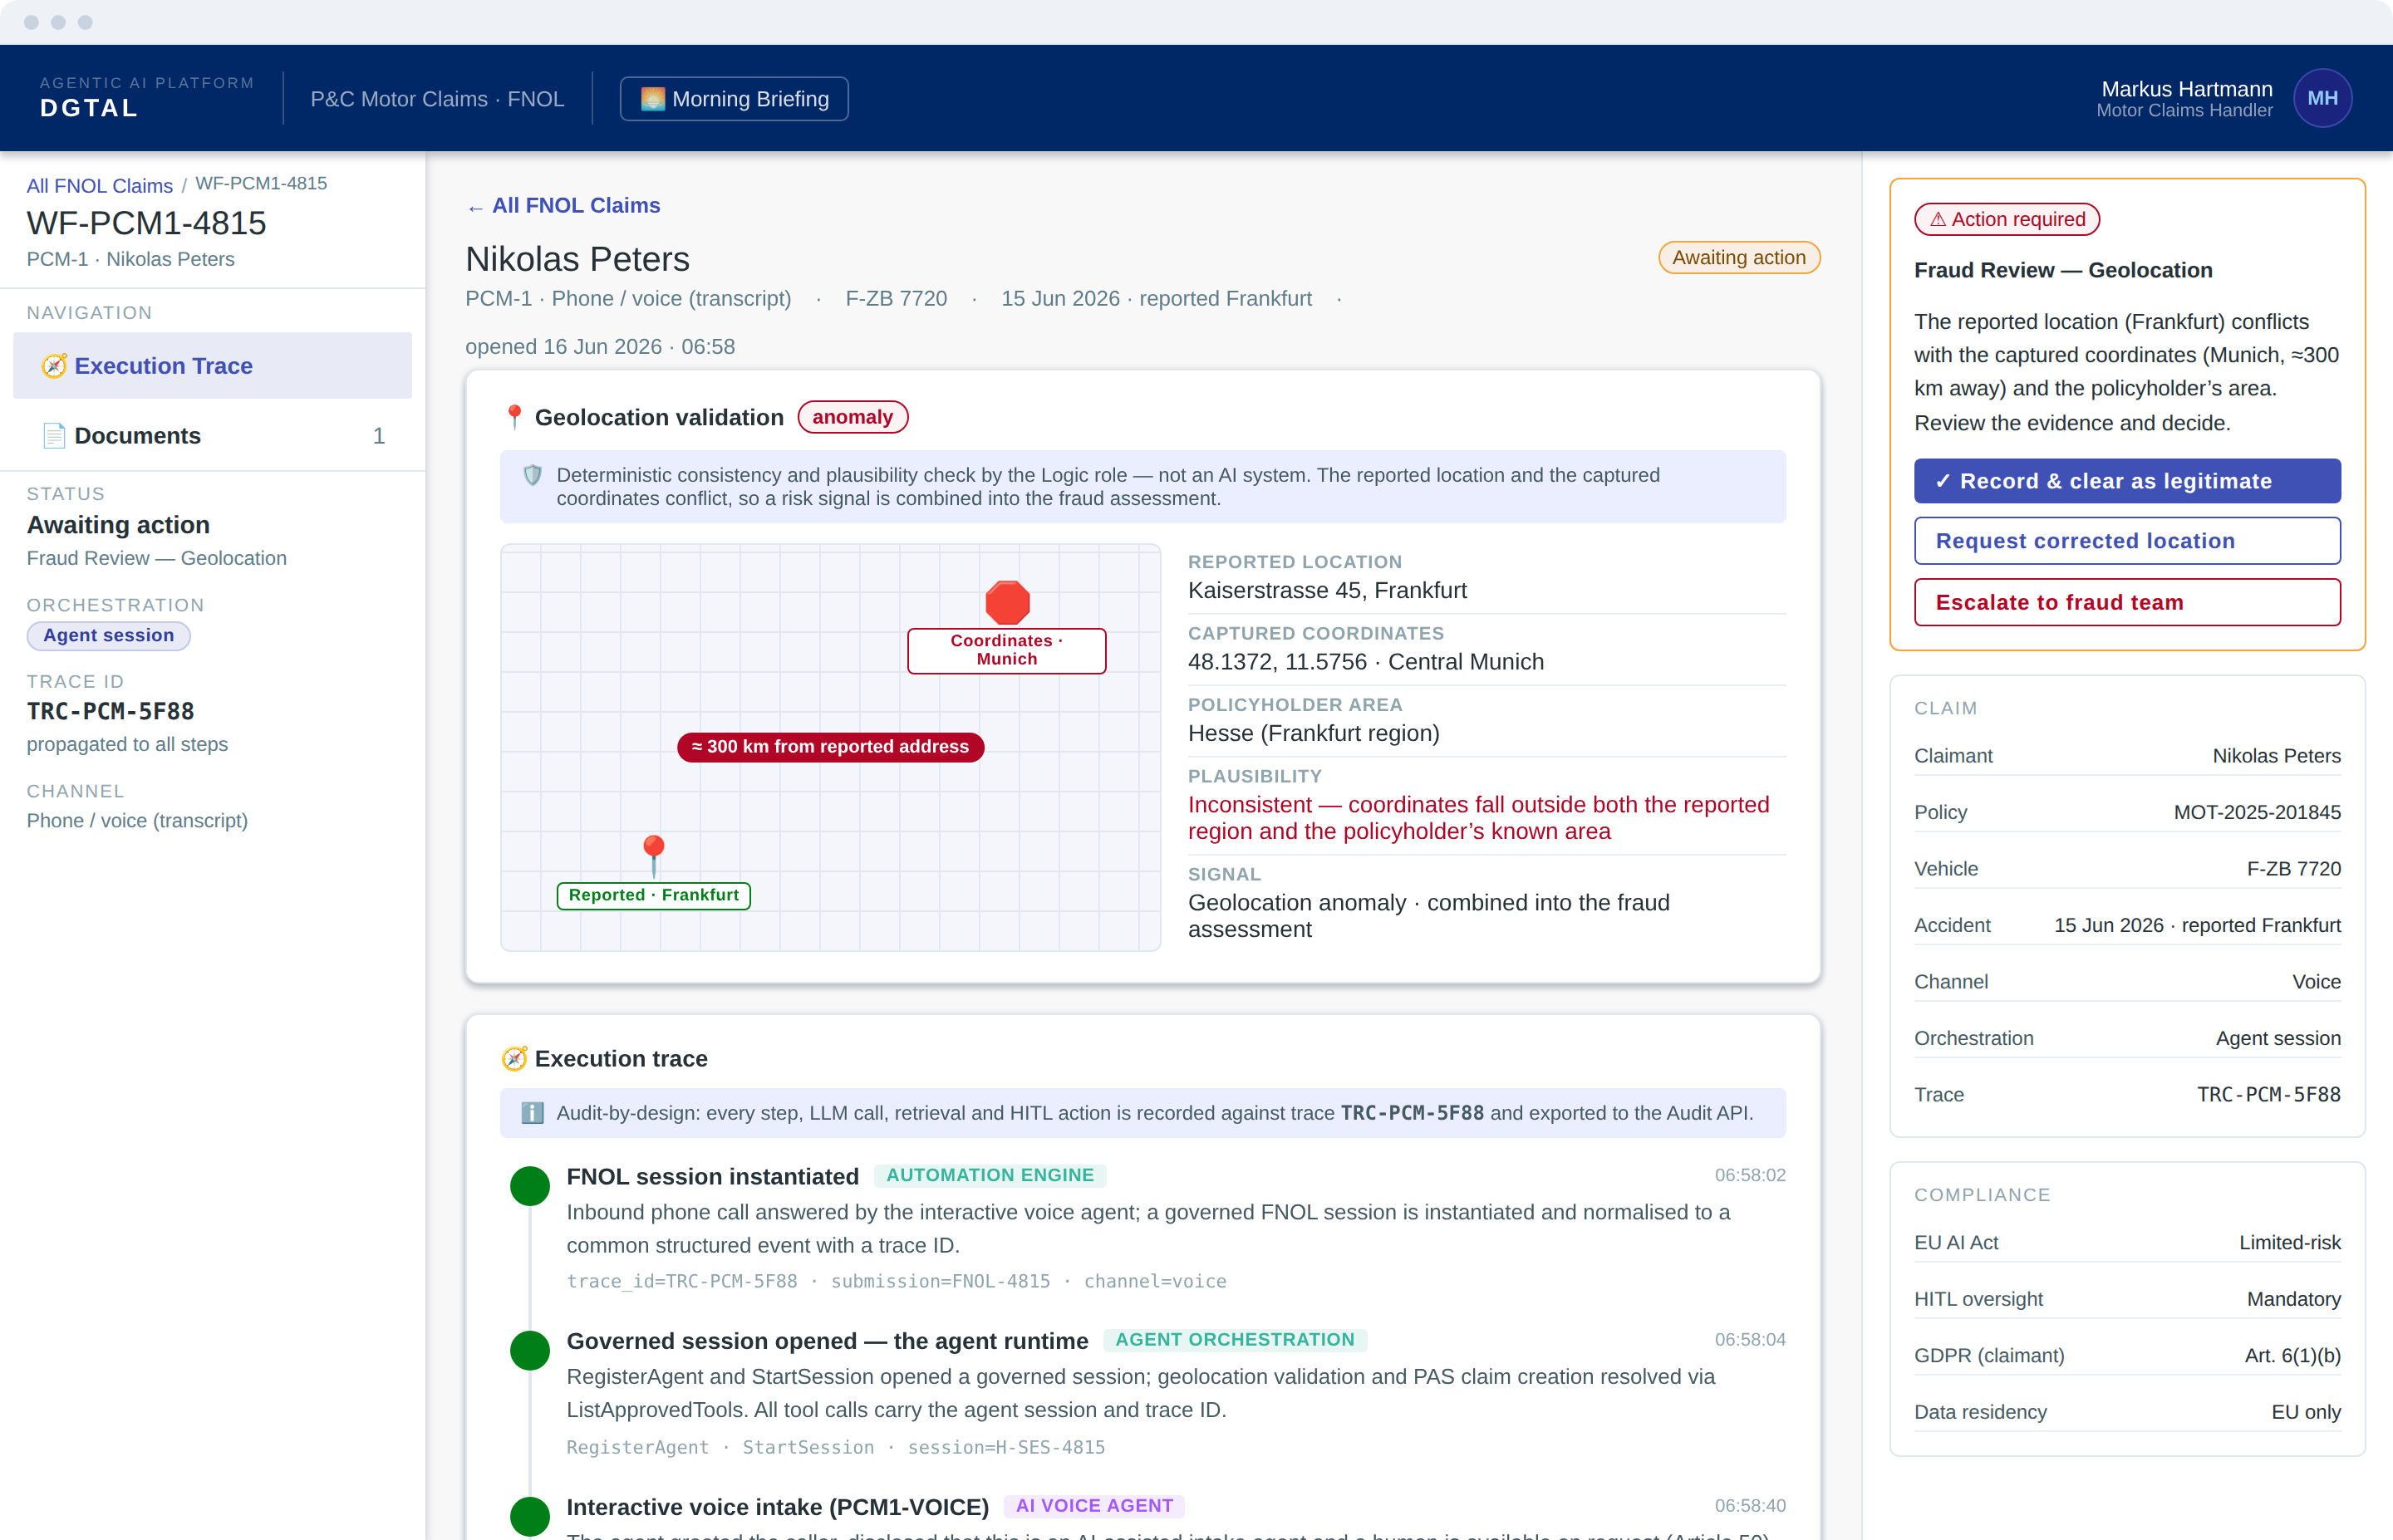Screen dimensions: 2393x1540
Task: Click the Markus Hartmann user name
Action: [2187, 89]
